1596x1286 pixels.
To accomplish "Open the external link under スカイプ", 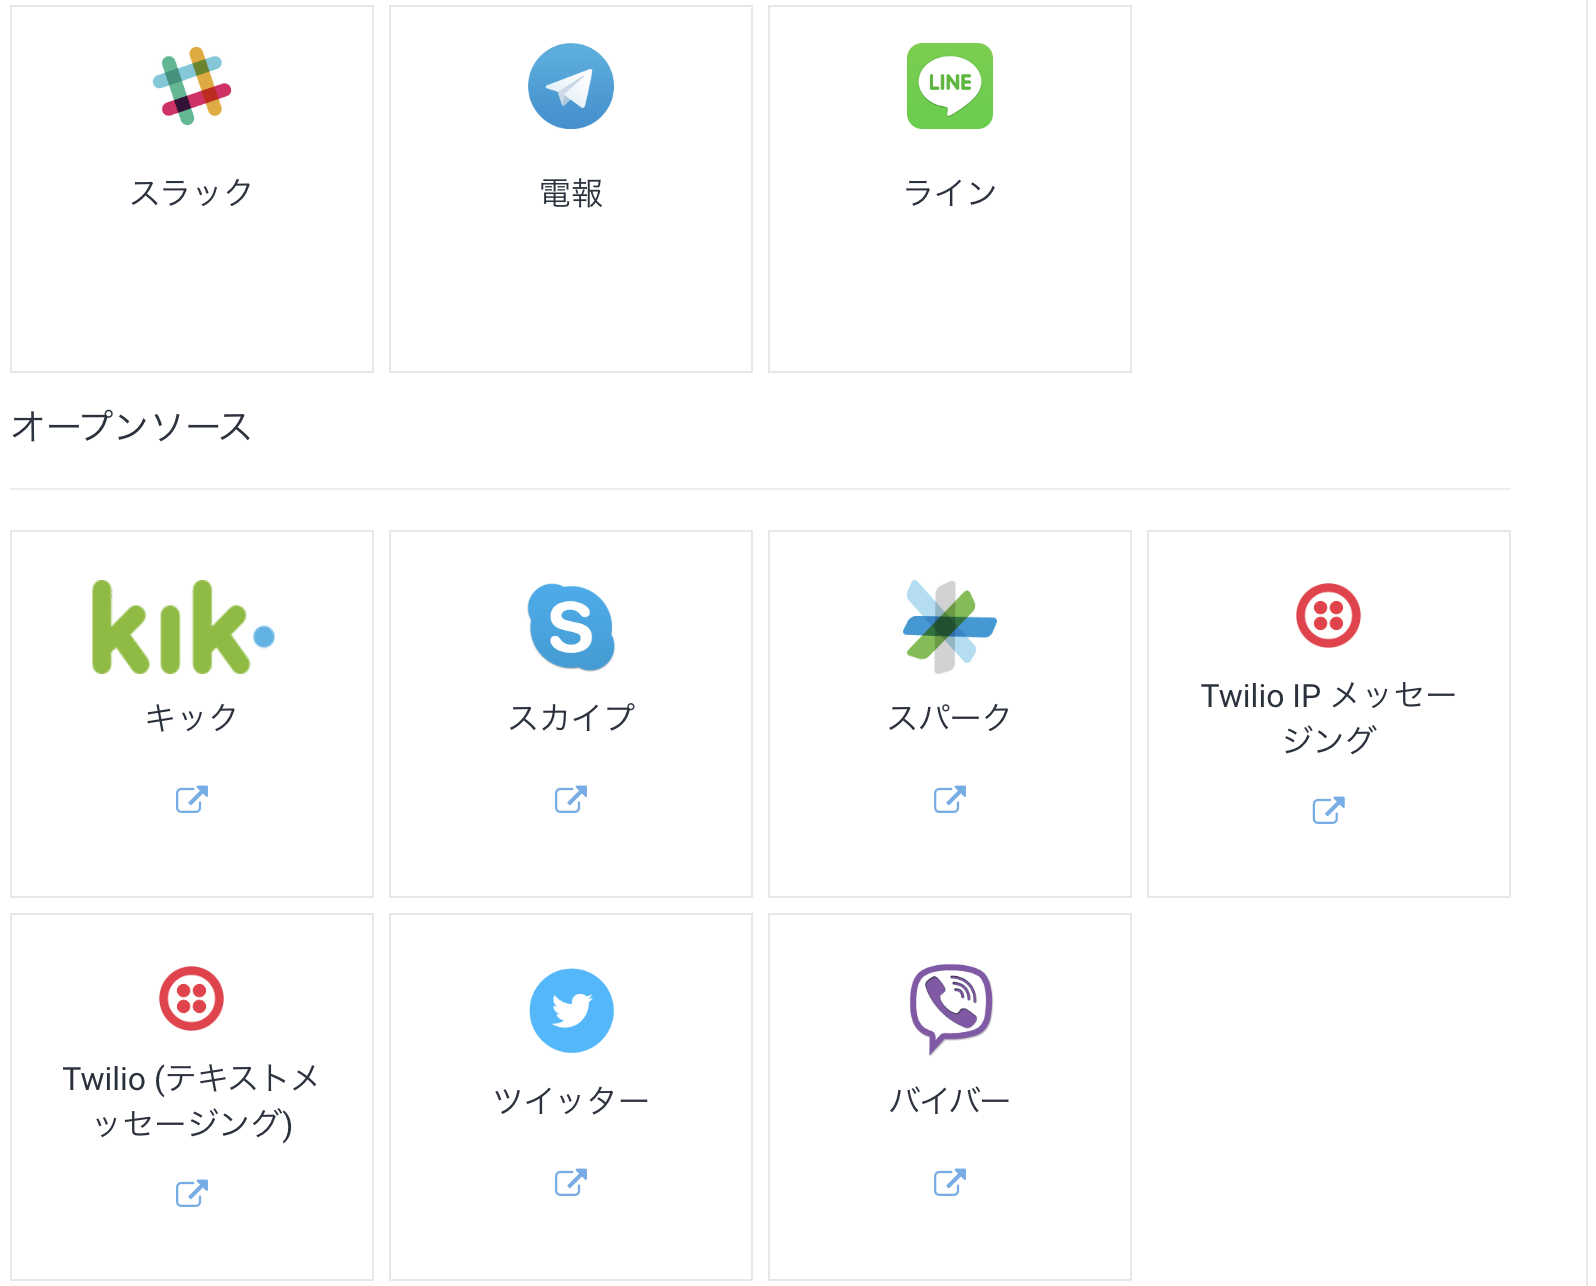I will [570, 799].
